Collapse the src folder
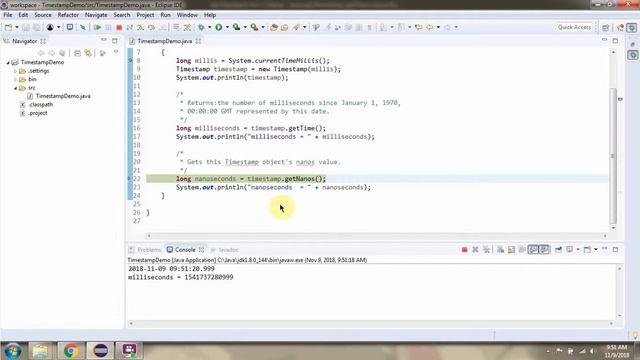This screenshot has width=640, height=360. [x=16, y=88]
